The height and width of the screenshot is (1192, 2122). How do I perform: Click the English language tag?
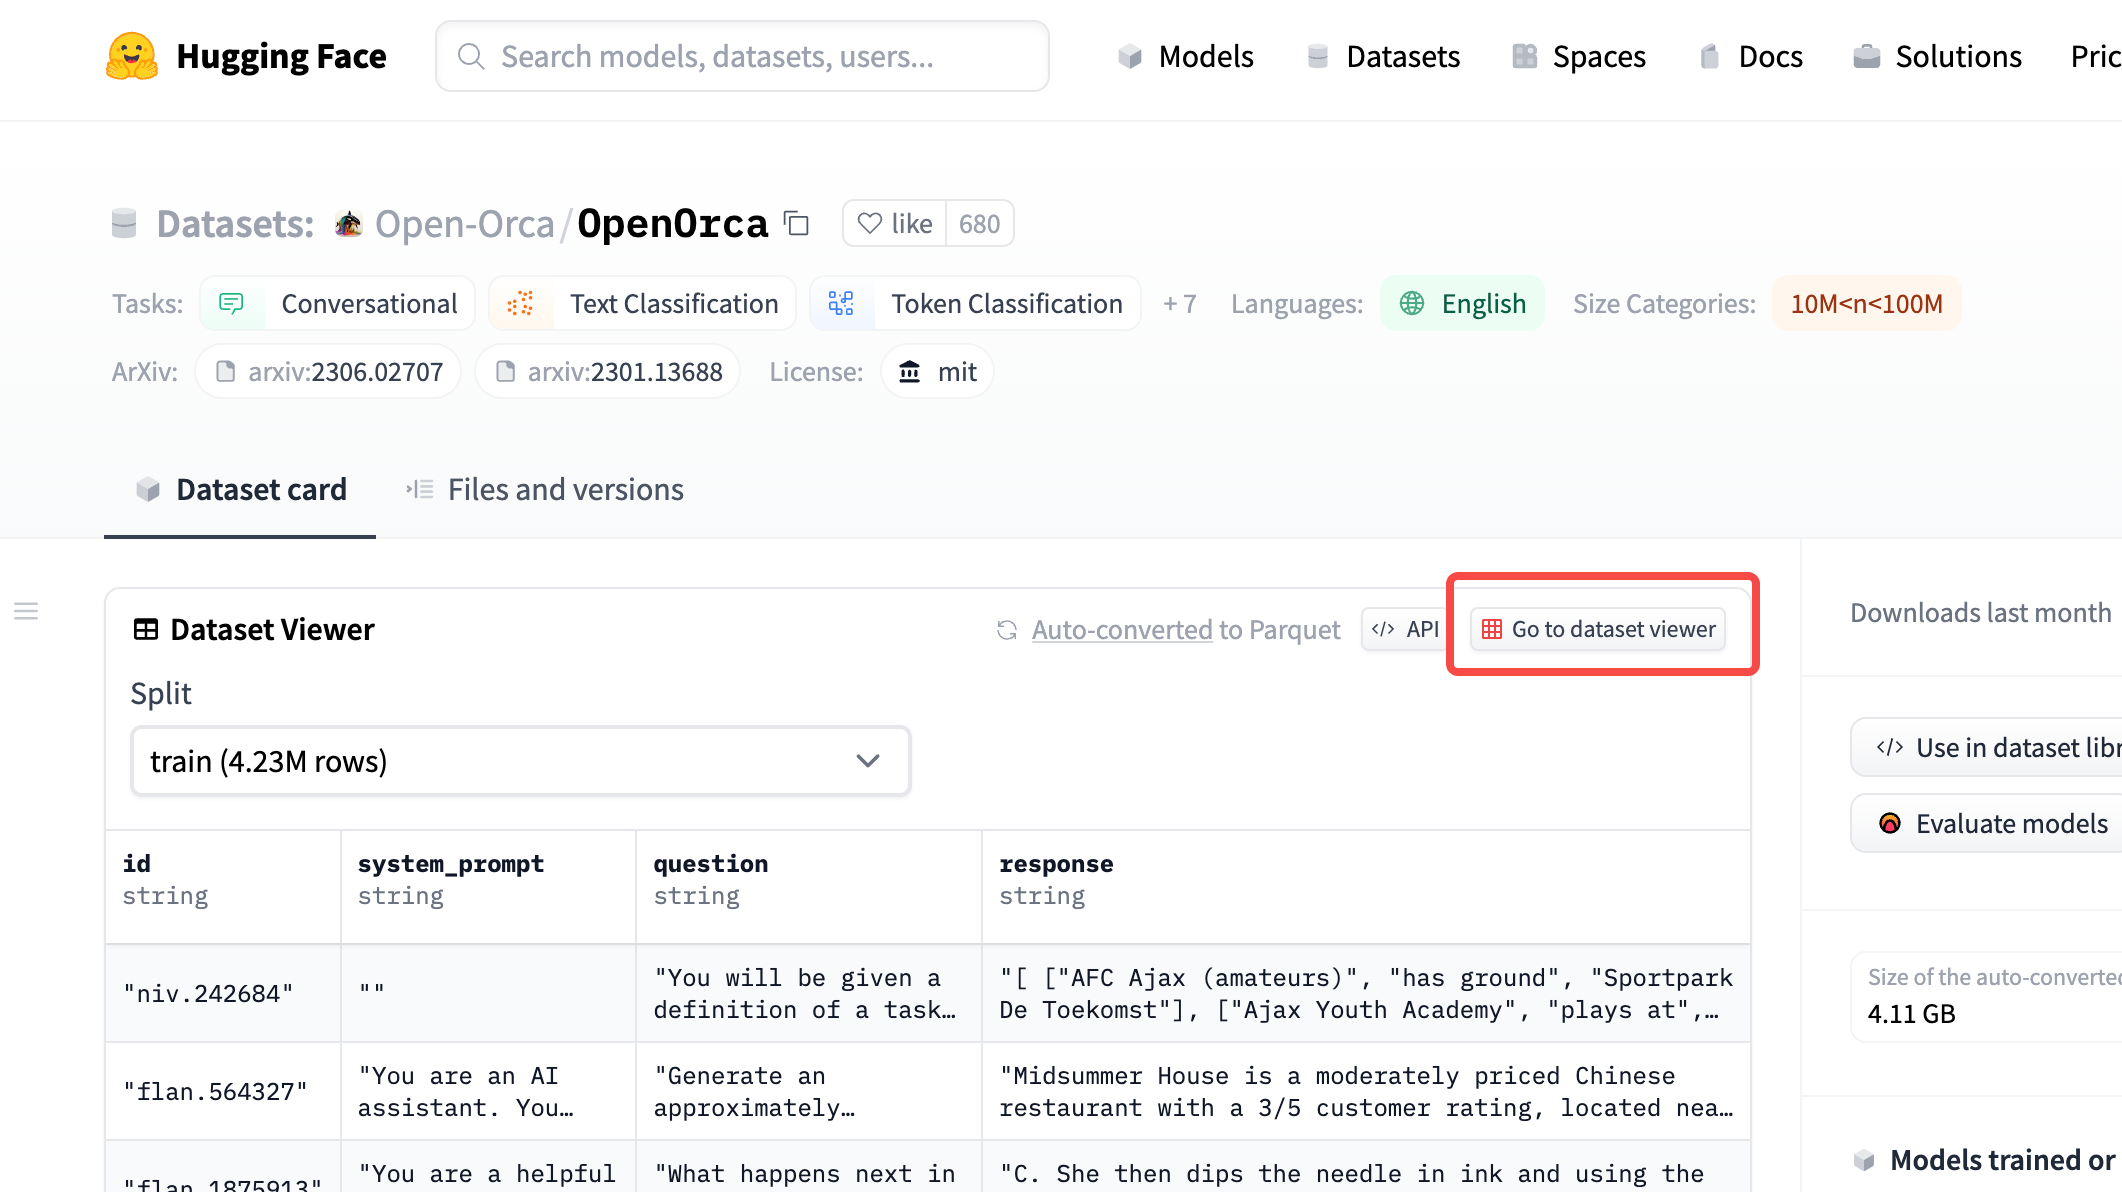tap(1462, 304)
